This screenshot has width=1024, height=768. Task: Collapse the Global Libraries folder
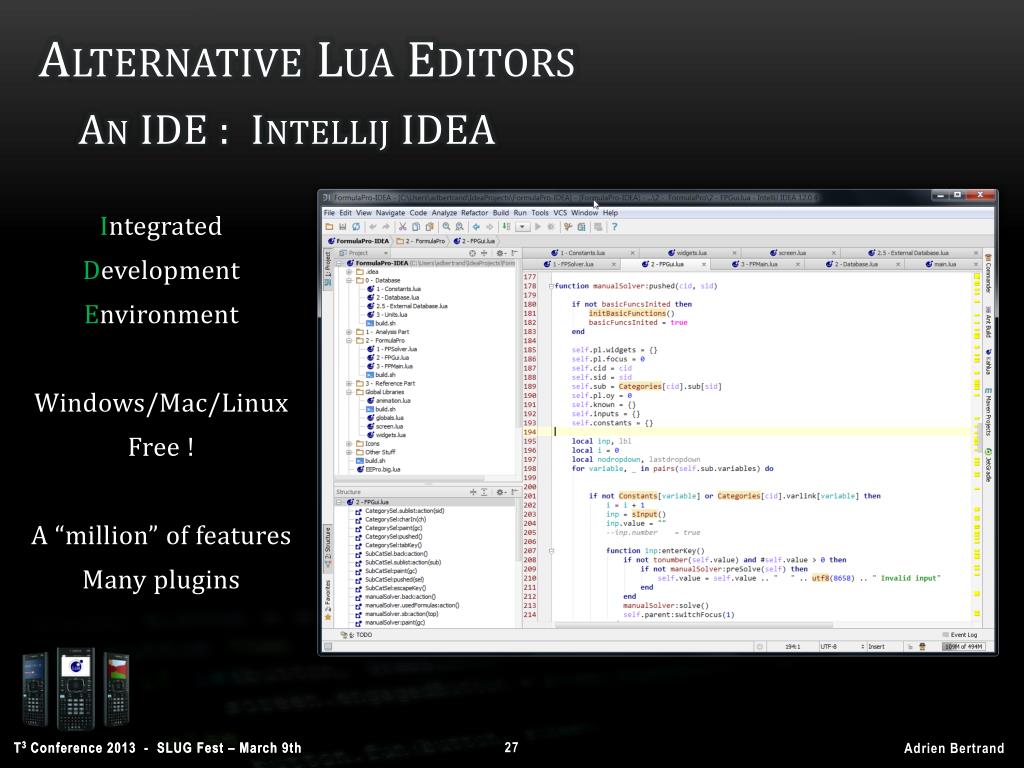click(349, 392)
